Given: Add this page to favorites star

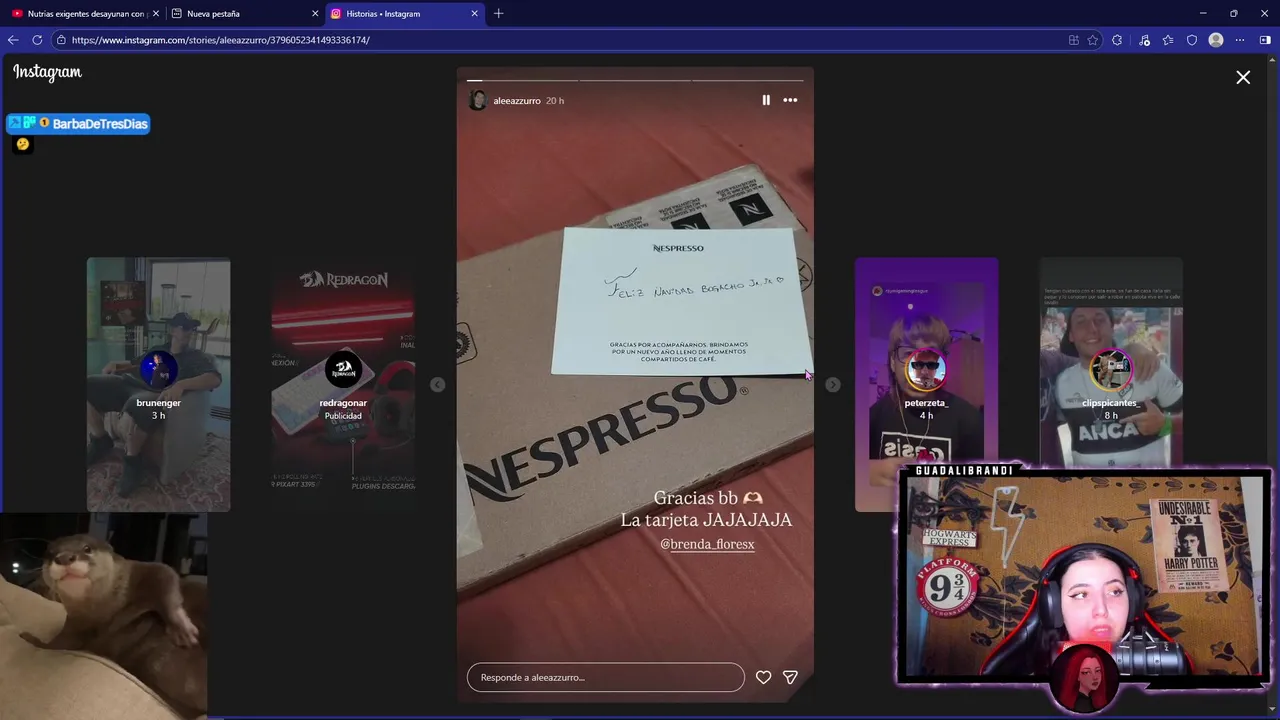Looking at the screenshot, I should (x=1093, y=40).
